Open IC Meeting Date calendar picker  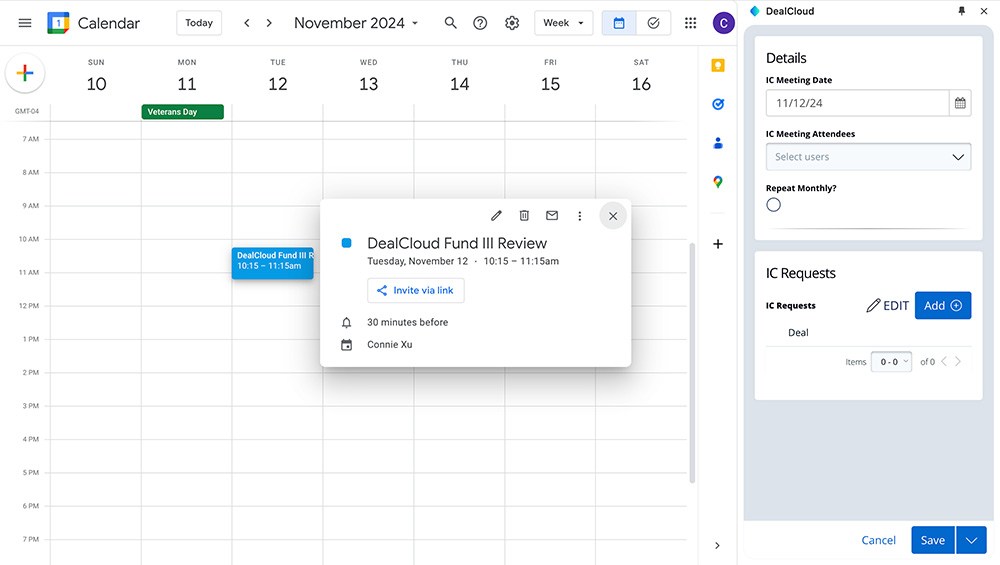(x=960, y=103)
